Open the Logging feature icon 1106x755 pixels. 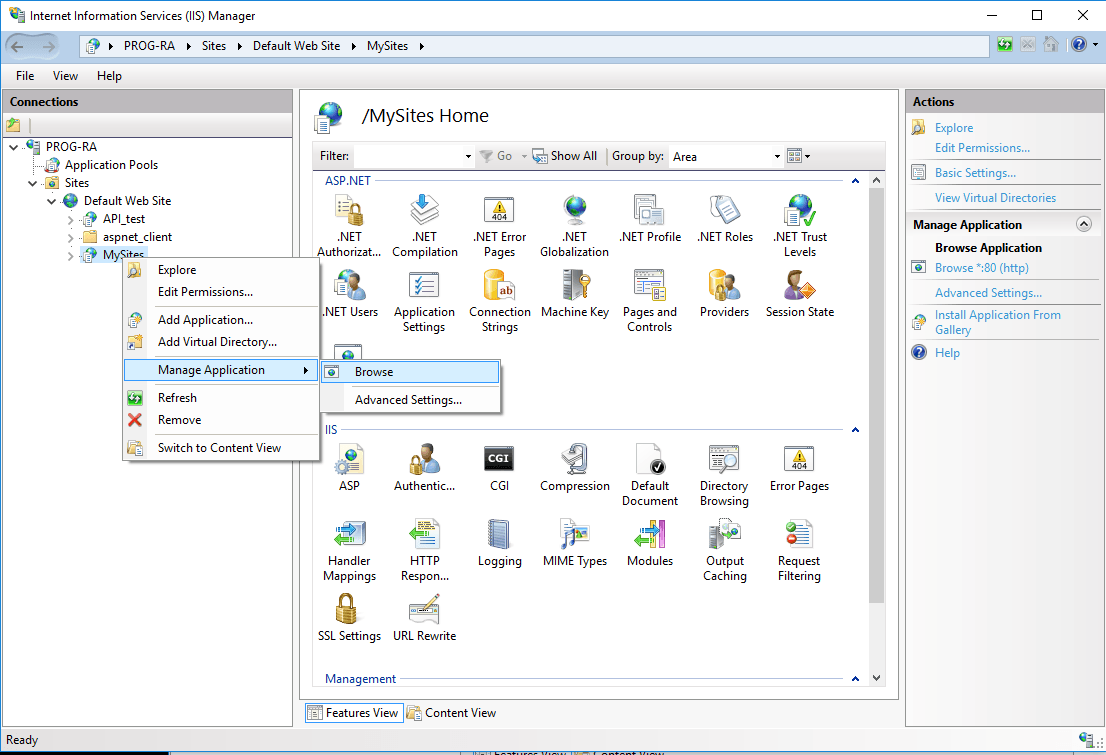tap(499, 534)
